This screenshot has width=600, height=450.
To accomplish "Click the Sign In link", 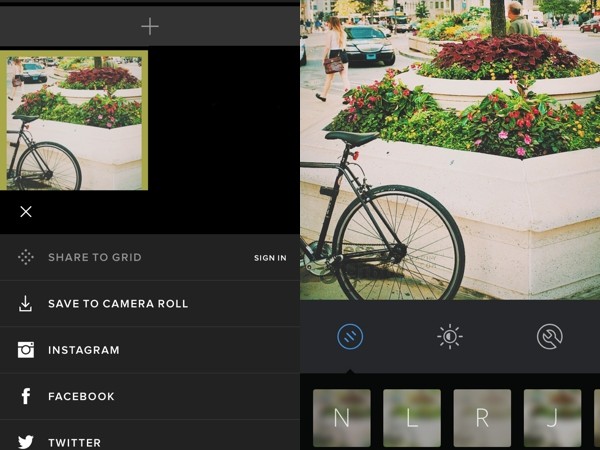I will (x=270, y=258).
